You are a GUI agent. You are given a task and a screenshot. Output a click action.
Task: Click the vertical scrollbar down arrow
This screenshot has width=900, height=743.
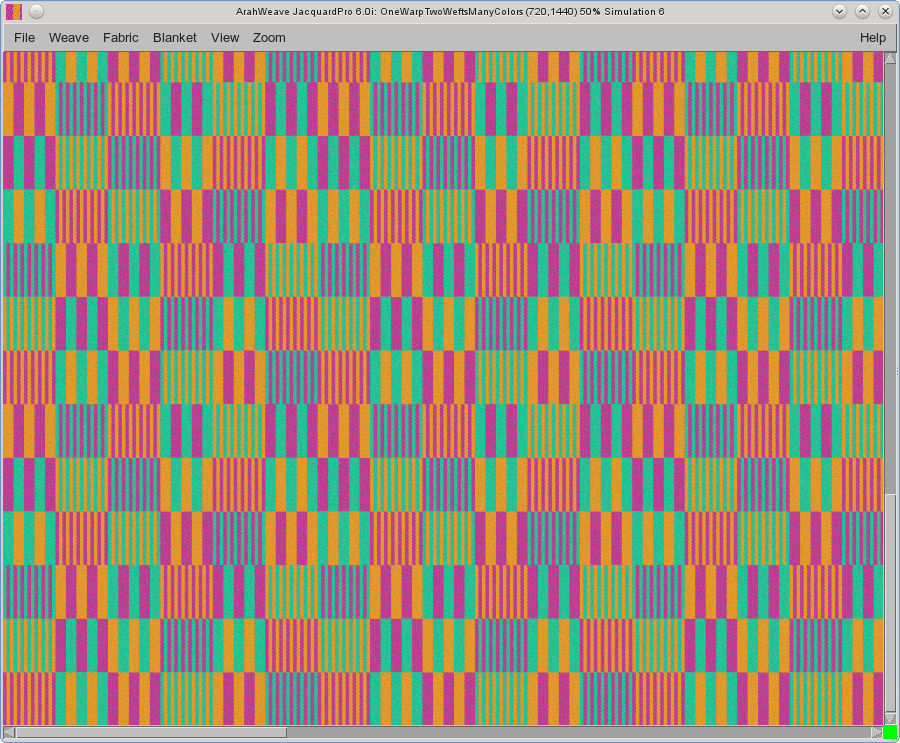(890, 718)
